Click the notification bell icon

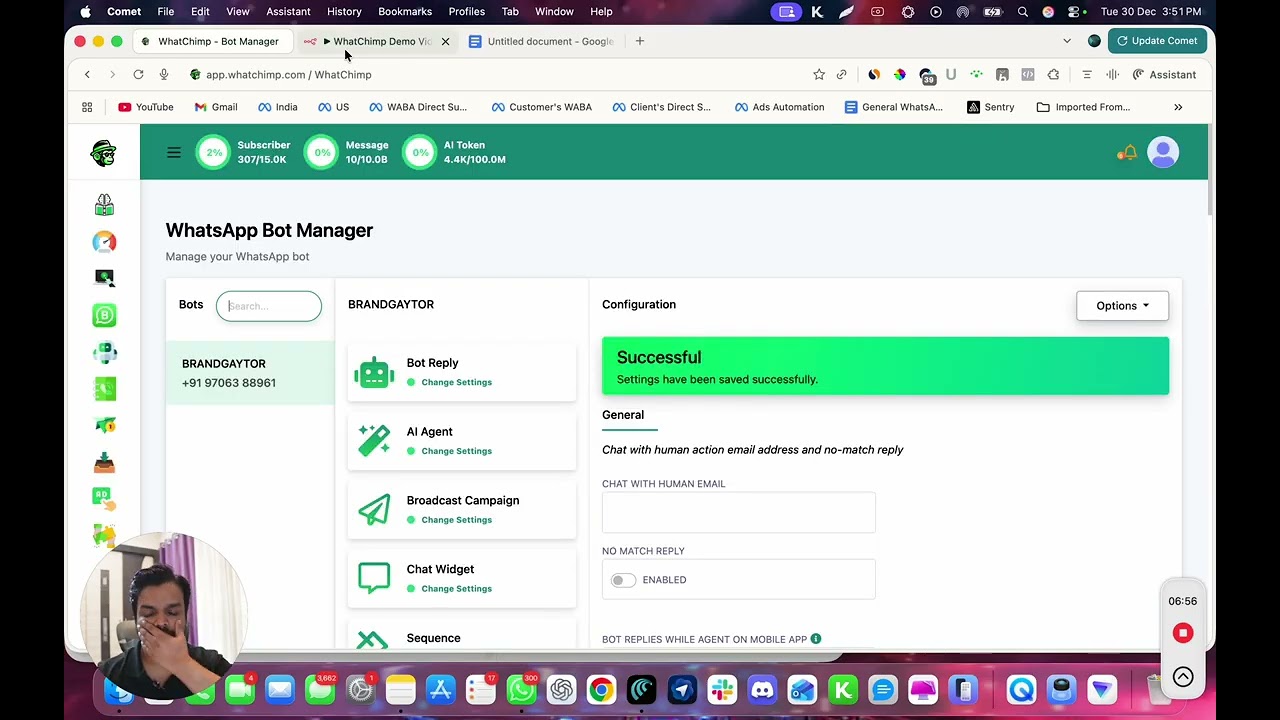coord(1128,153)
